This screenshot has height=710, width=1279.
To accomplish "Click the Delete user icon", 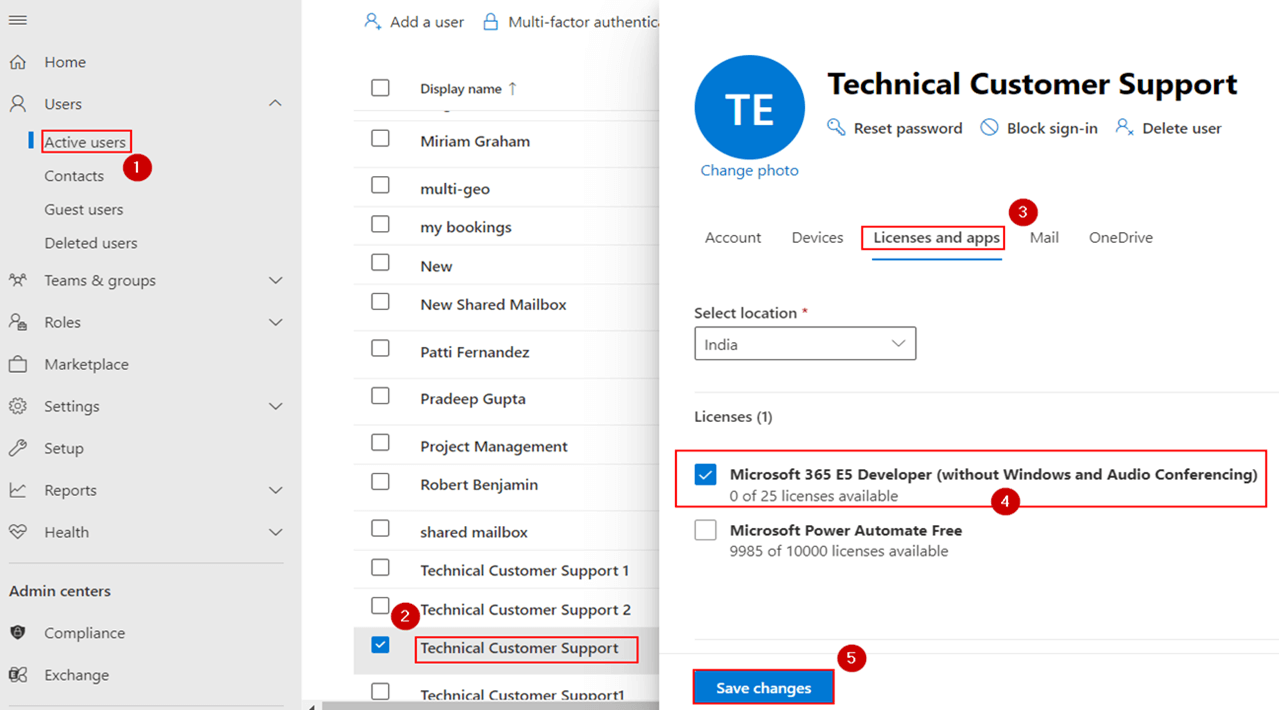I will [1125, 128].
